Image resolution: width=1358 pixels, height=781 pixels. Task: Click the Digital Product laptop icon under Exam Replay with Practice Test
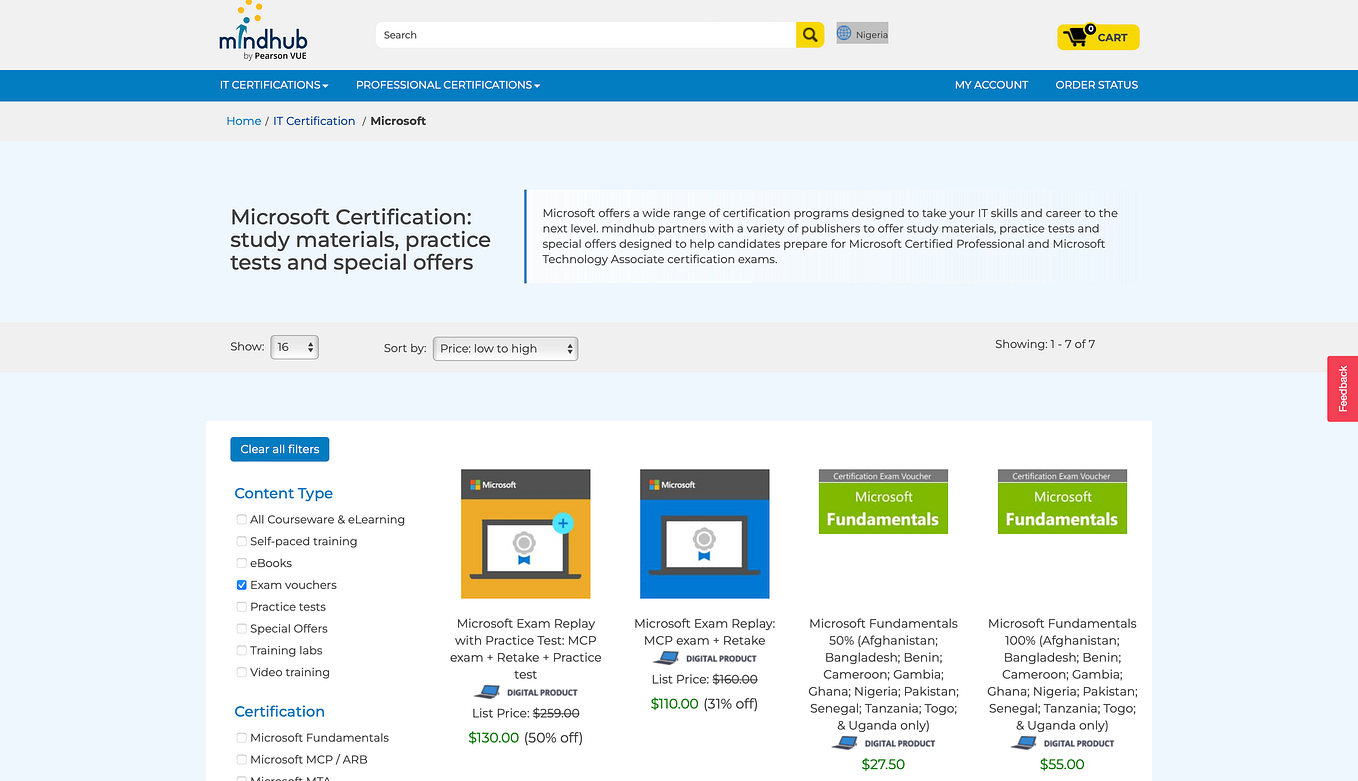pyautogui.click(x=487, y=692)
